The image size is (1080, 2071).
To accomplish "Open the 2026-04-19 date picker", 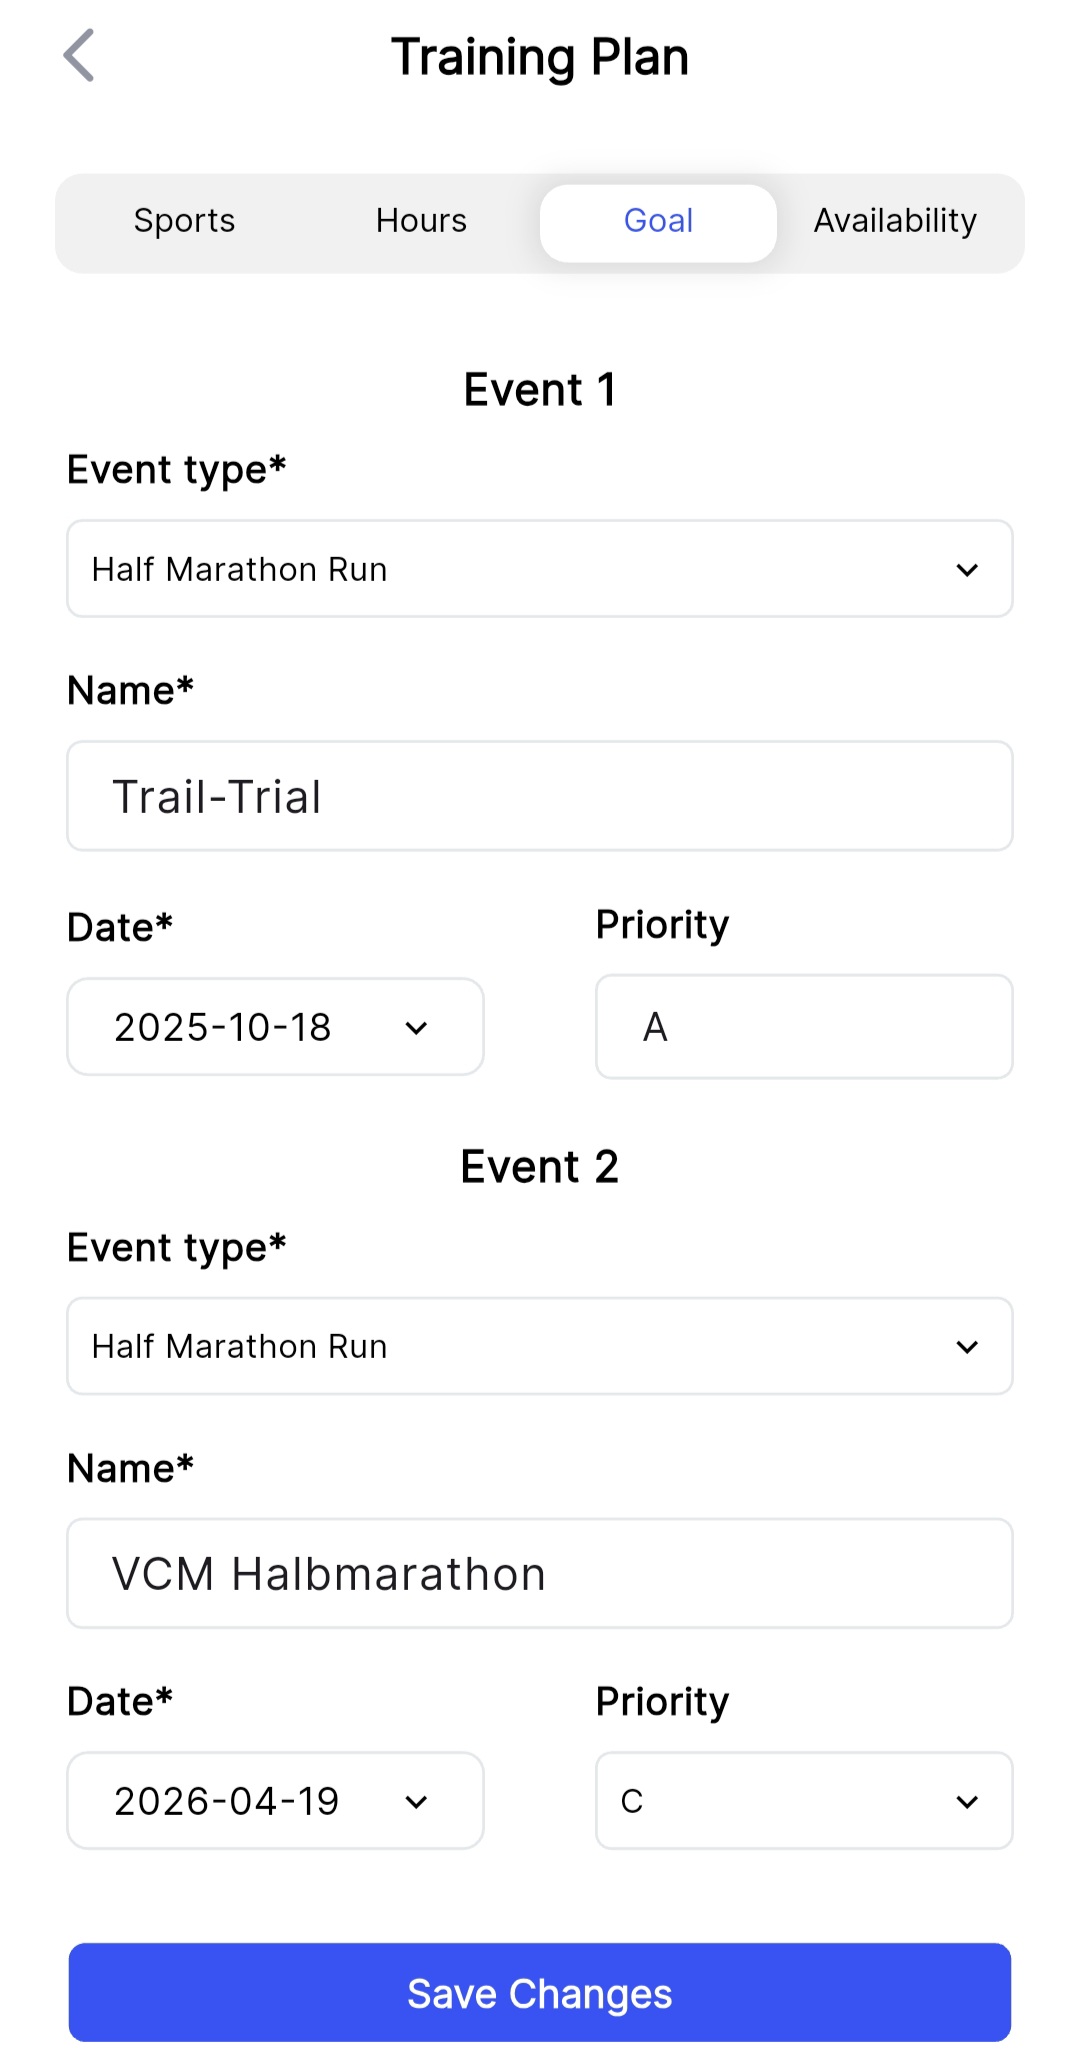I will pyautogui.click(x=275, y=1801).
